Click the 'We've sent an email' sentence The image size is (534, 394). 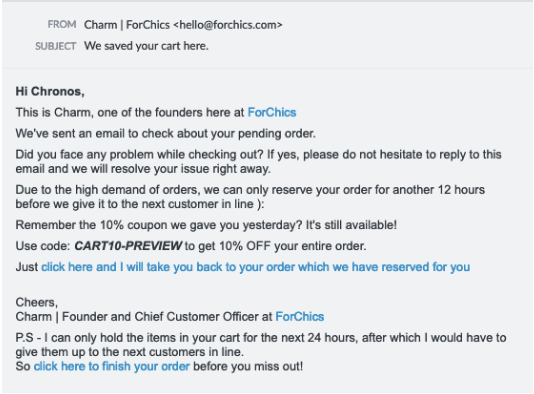[x=166, y=133]
